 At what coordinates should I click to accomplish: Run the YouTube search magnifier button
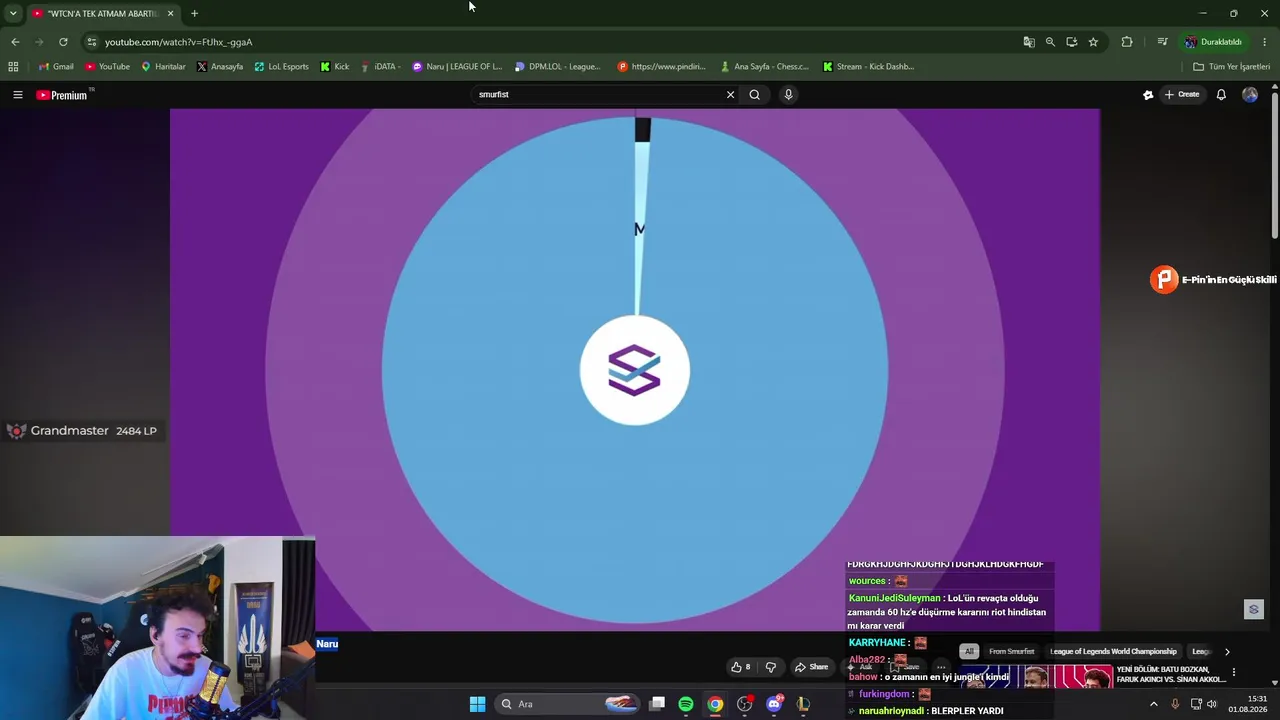[755, 95]
